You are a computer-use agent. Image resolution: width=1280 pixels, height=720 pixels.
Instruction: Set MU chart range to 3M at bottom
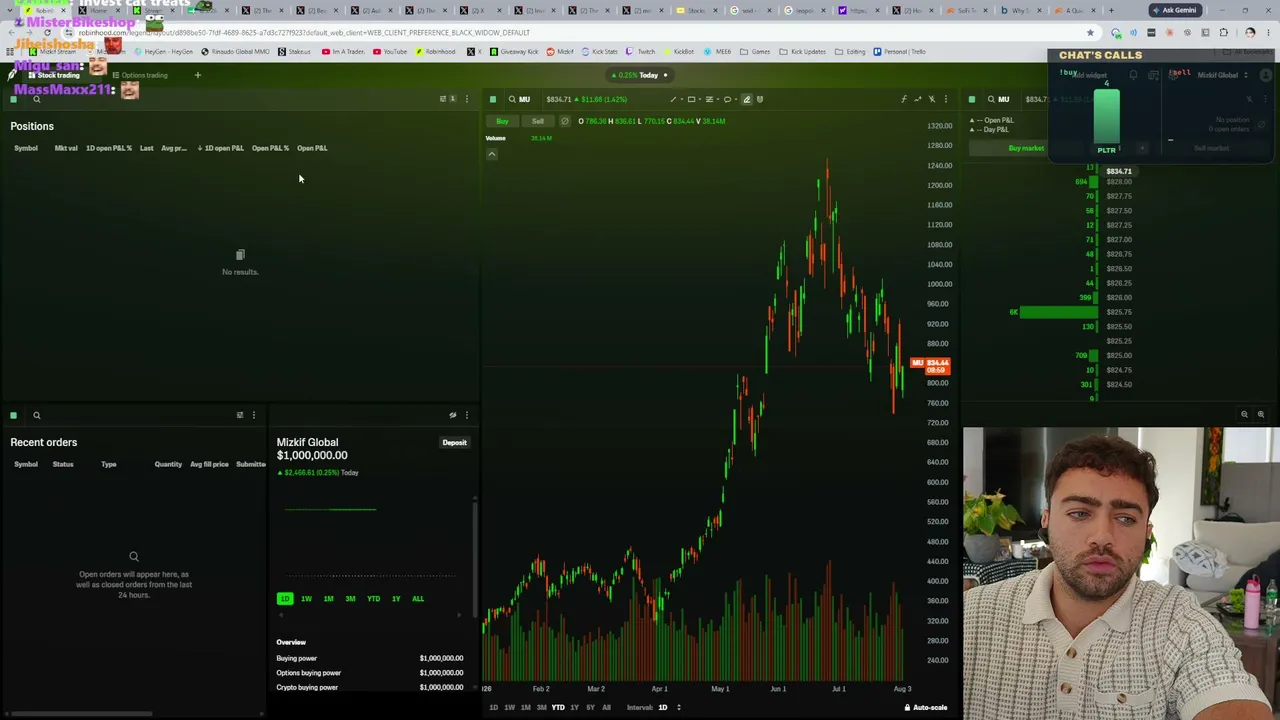(541, 708)
